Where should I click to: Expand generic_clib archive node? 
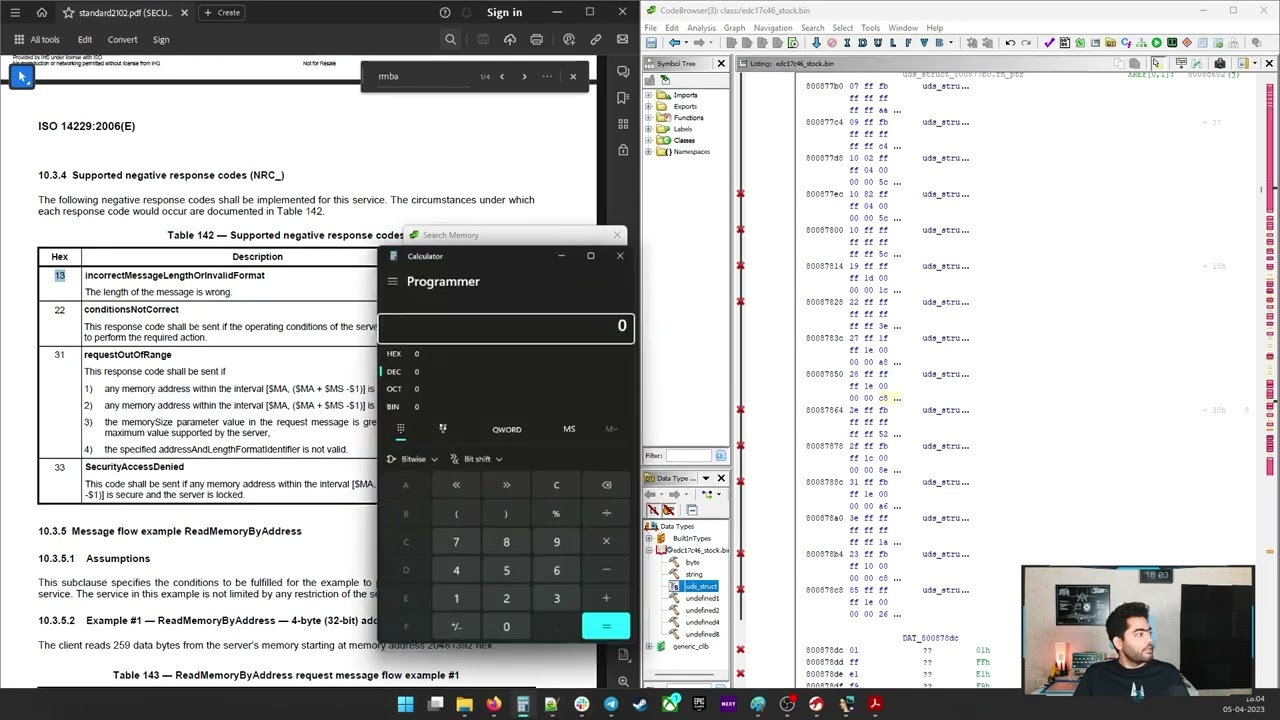click(x=649, y=646)
